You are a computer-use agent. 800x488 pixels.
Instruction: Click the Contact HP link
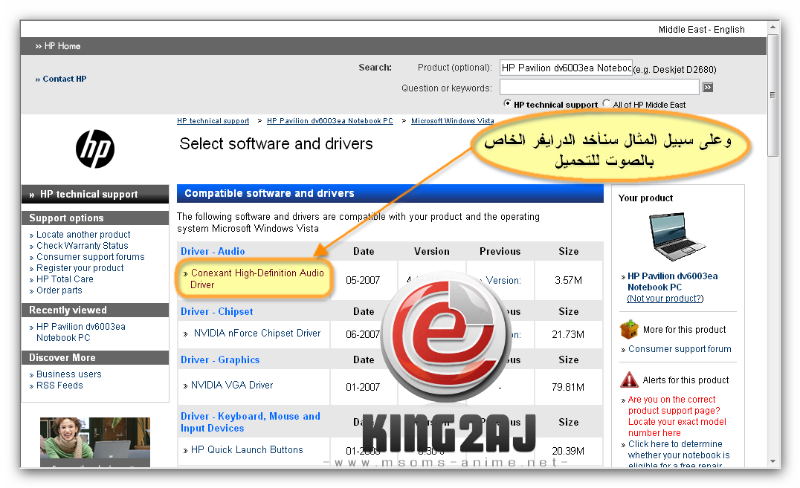pos(64,79)
